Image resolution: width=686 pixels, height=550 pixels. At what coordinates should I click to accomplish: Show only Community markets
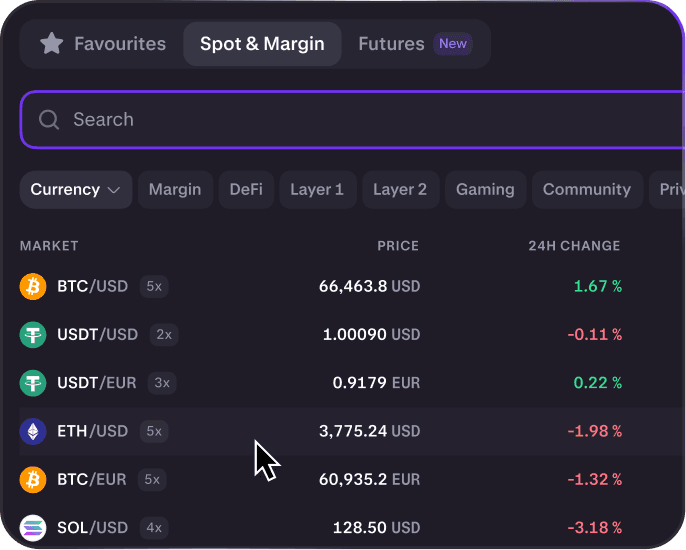pos(587,190)
